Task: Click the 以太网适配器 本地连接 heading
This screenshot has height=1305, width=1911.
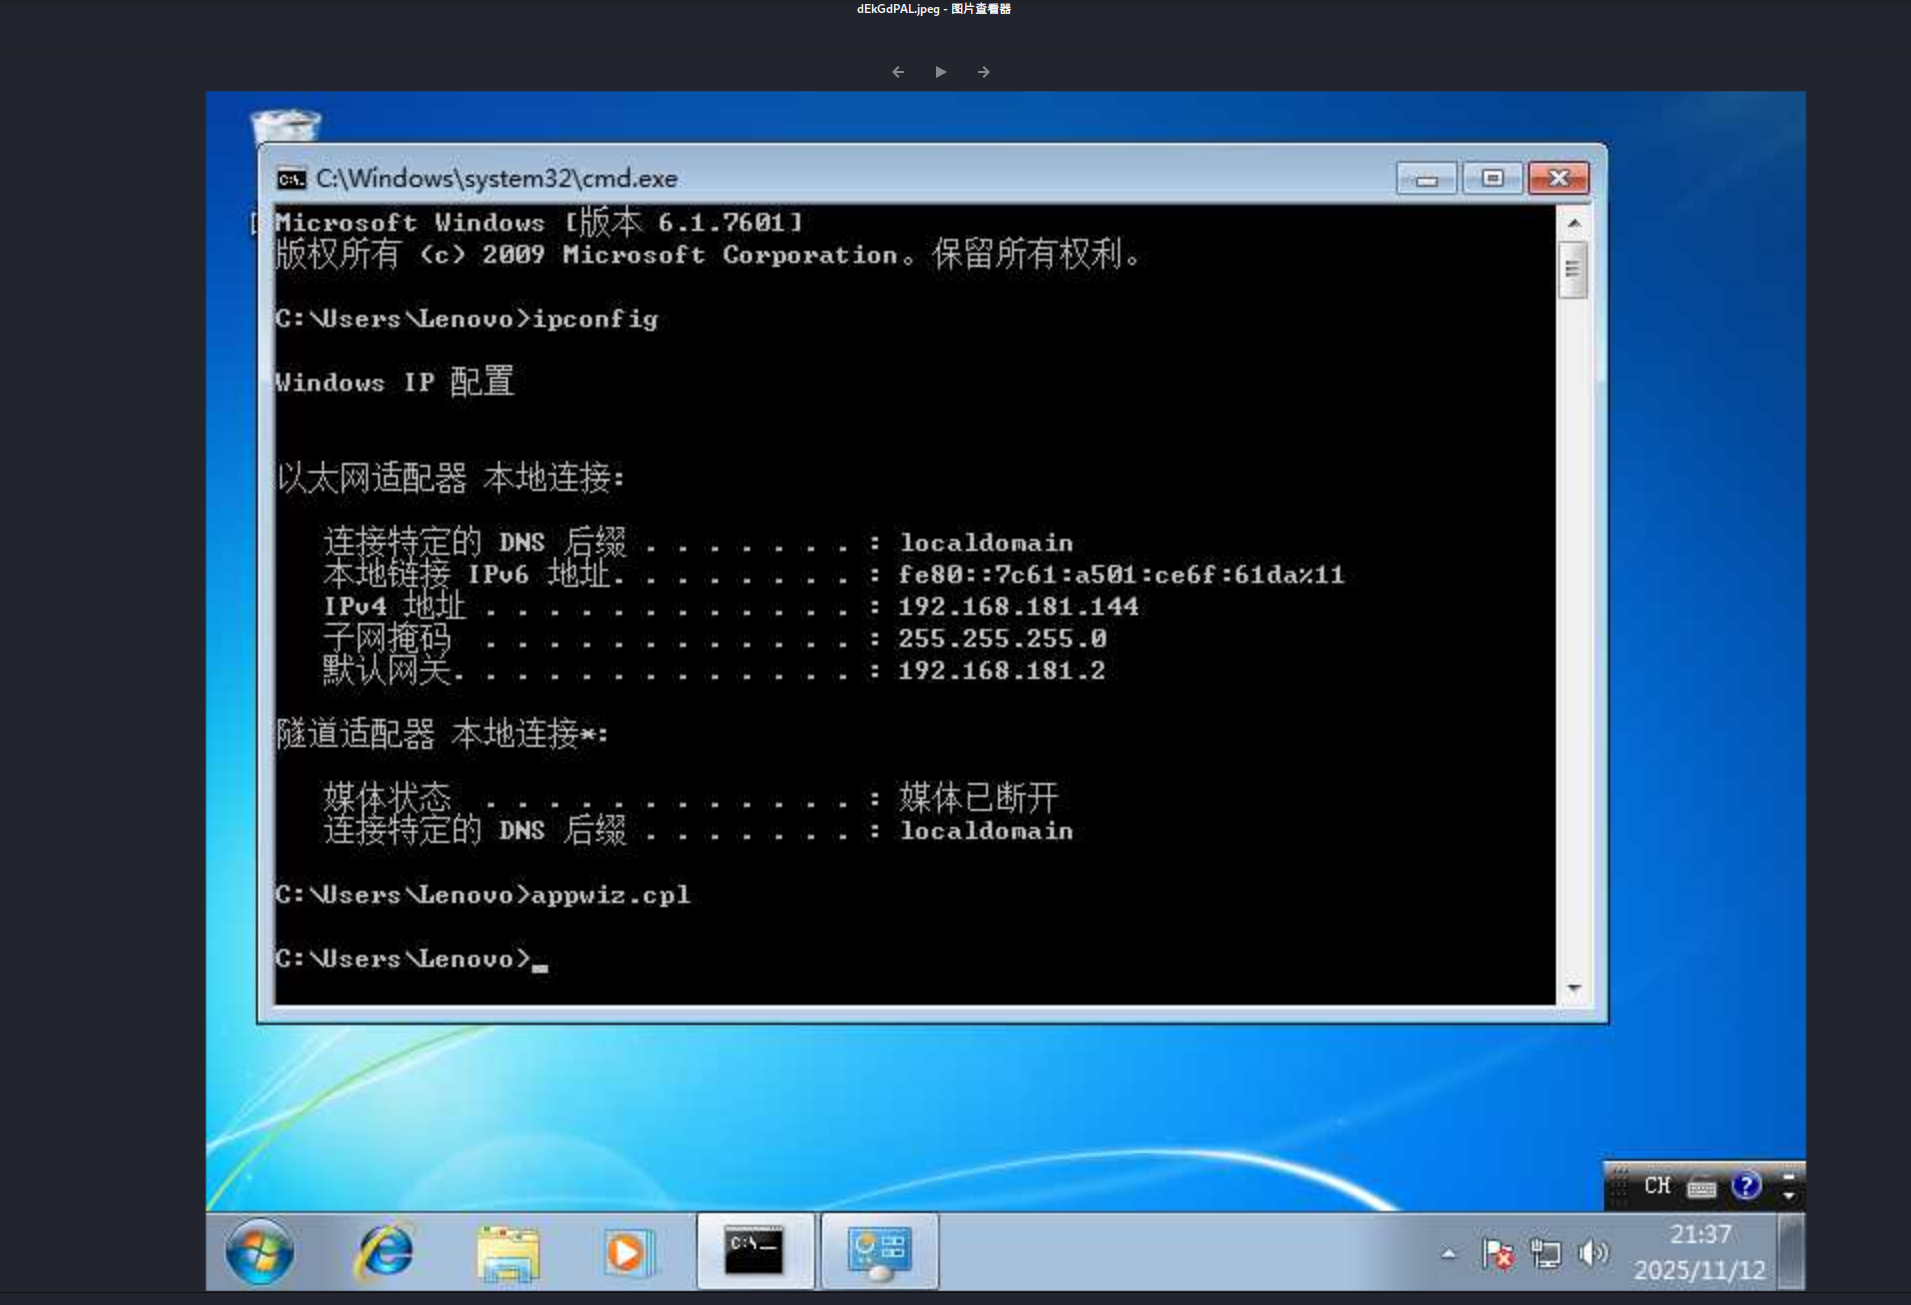Action: 450,478
